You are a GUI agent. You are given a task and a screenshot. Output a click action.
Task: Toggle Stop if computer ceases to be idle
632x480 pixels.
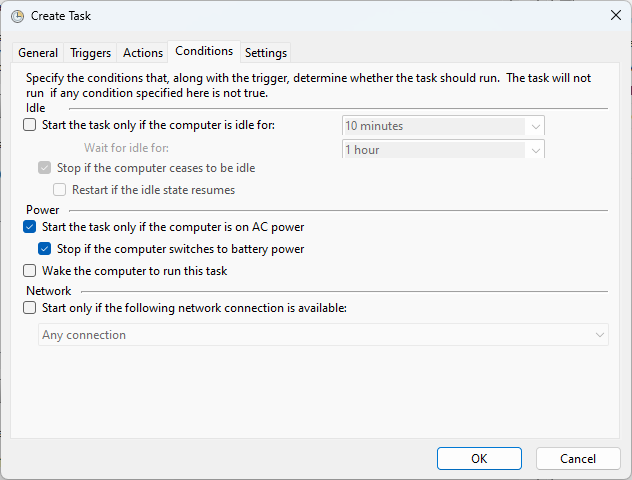point(45,168)
